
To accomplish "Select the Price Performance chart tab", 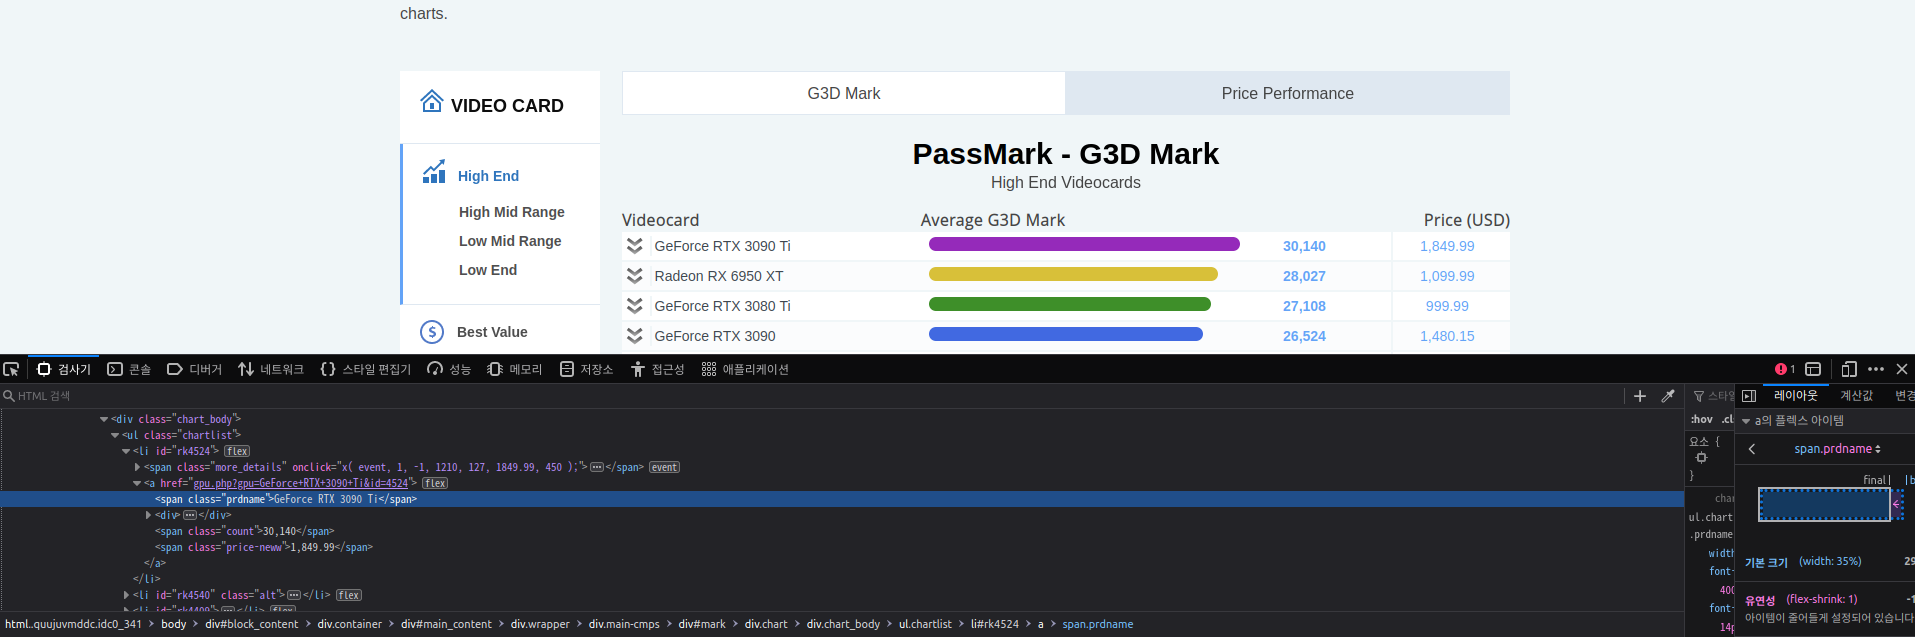I will pyautogui.click(x=1288, y=93).
